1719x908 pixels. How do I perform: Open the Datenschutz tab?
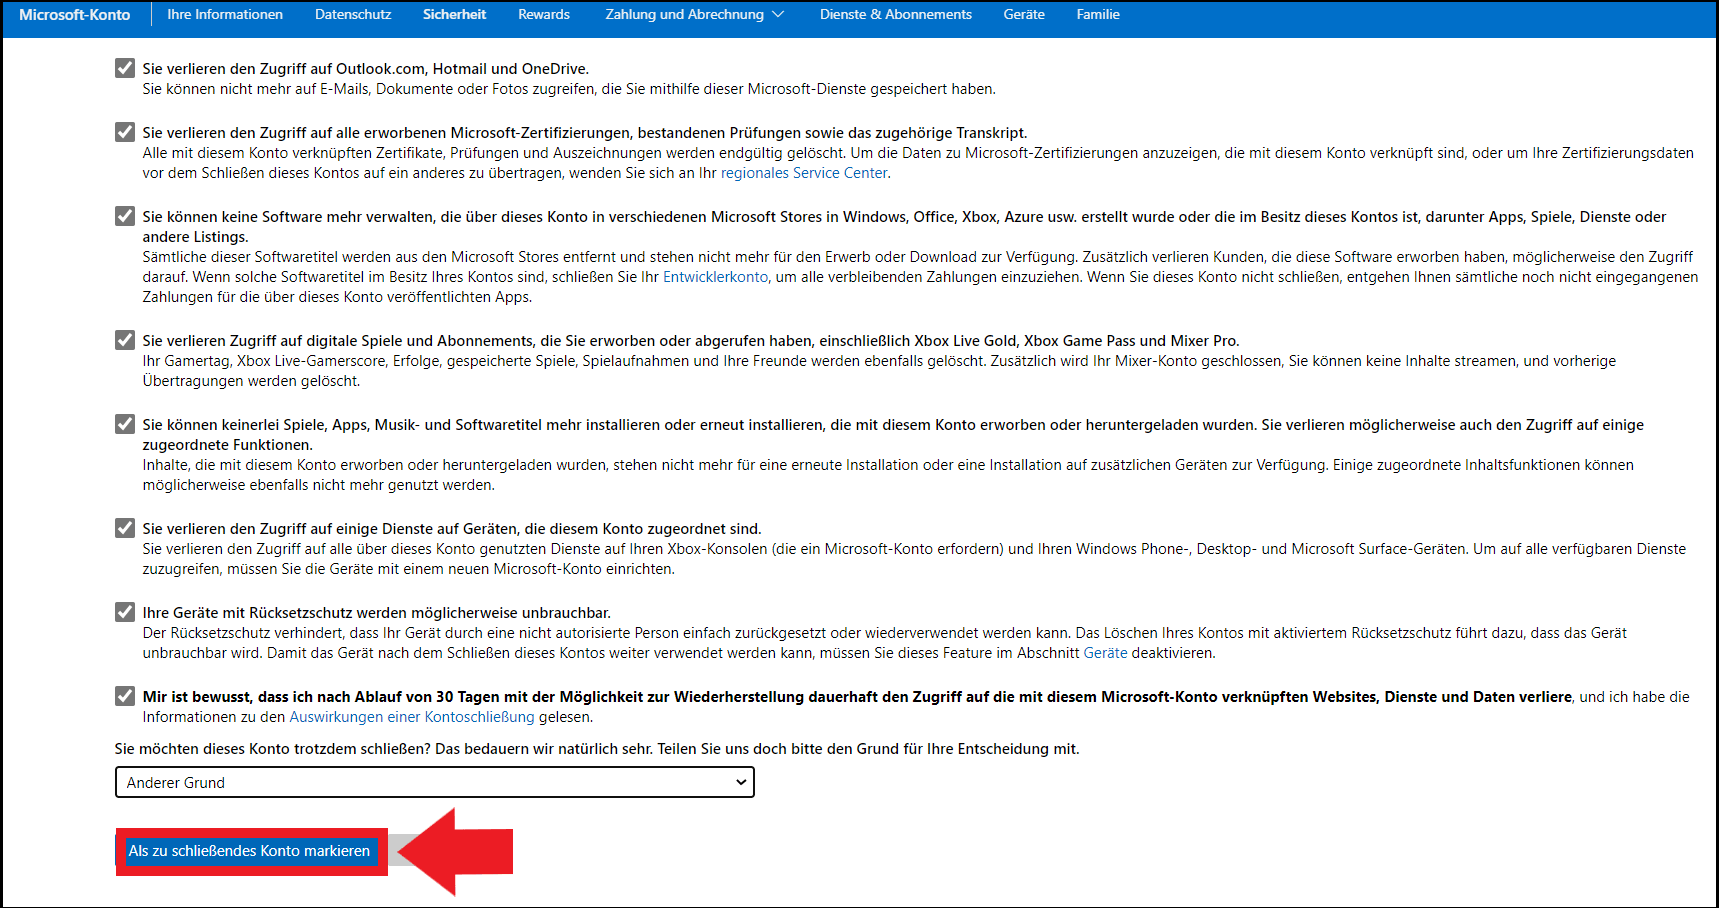[x=353, y=14]
